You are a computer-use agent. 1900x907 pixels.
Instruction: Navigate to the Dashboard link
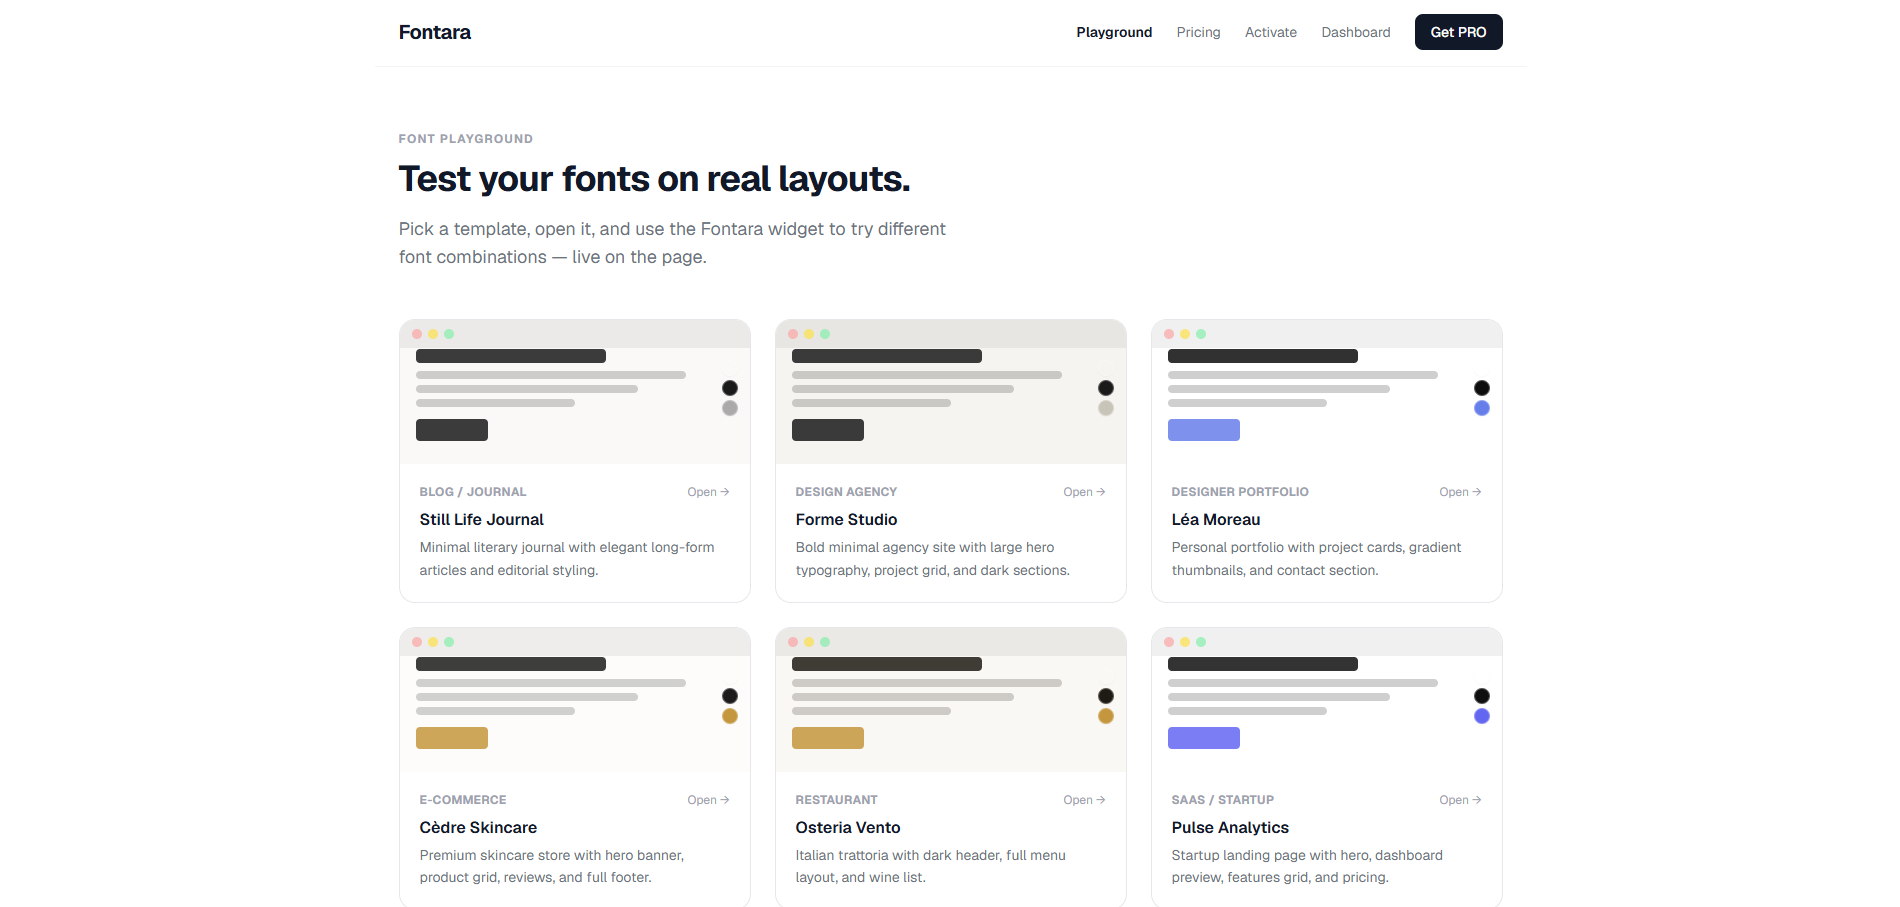1355,32
